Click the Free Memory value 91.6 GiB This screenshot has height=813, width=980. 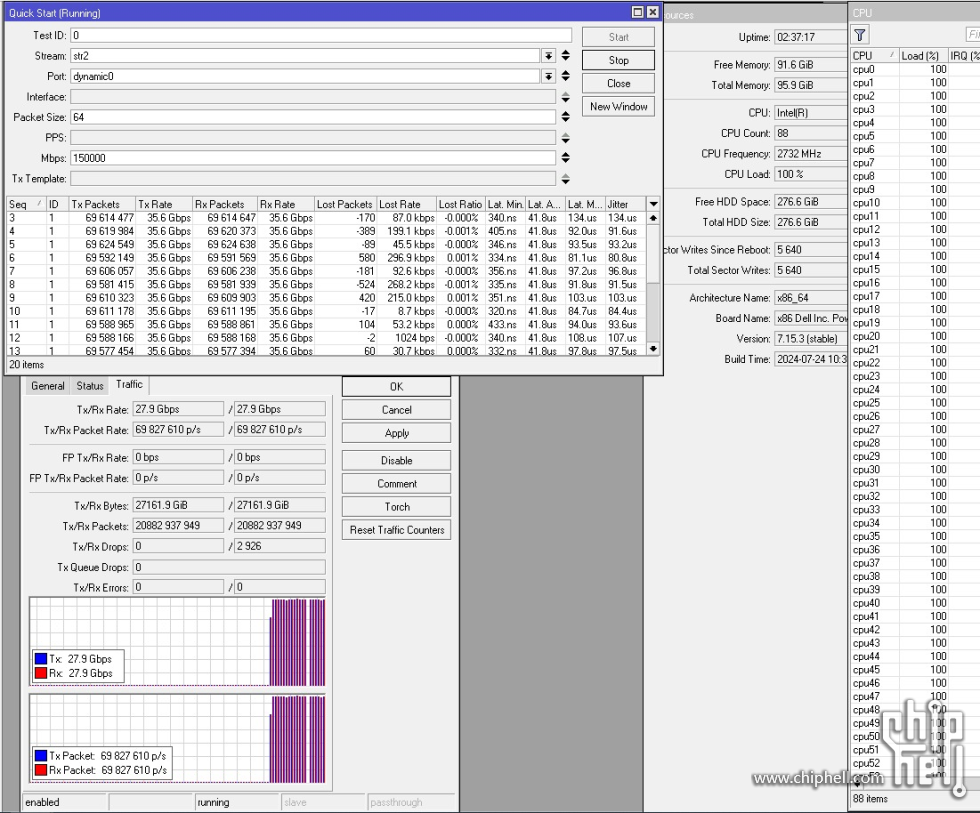(811, 64)
